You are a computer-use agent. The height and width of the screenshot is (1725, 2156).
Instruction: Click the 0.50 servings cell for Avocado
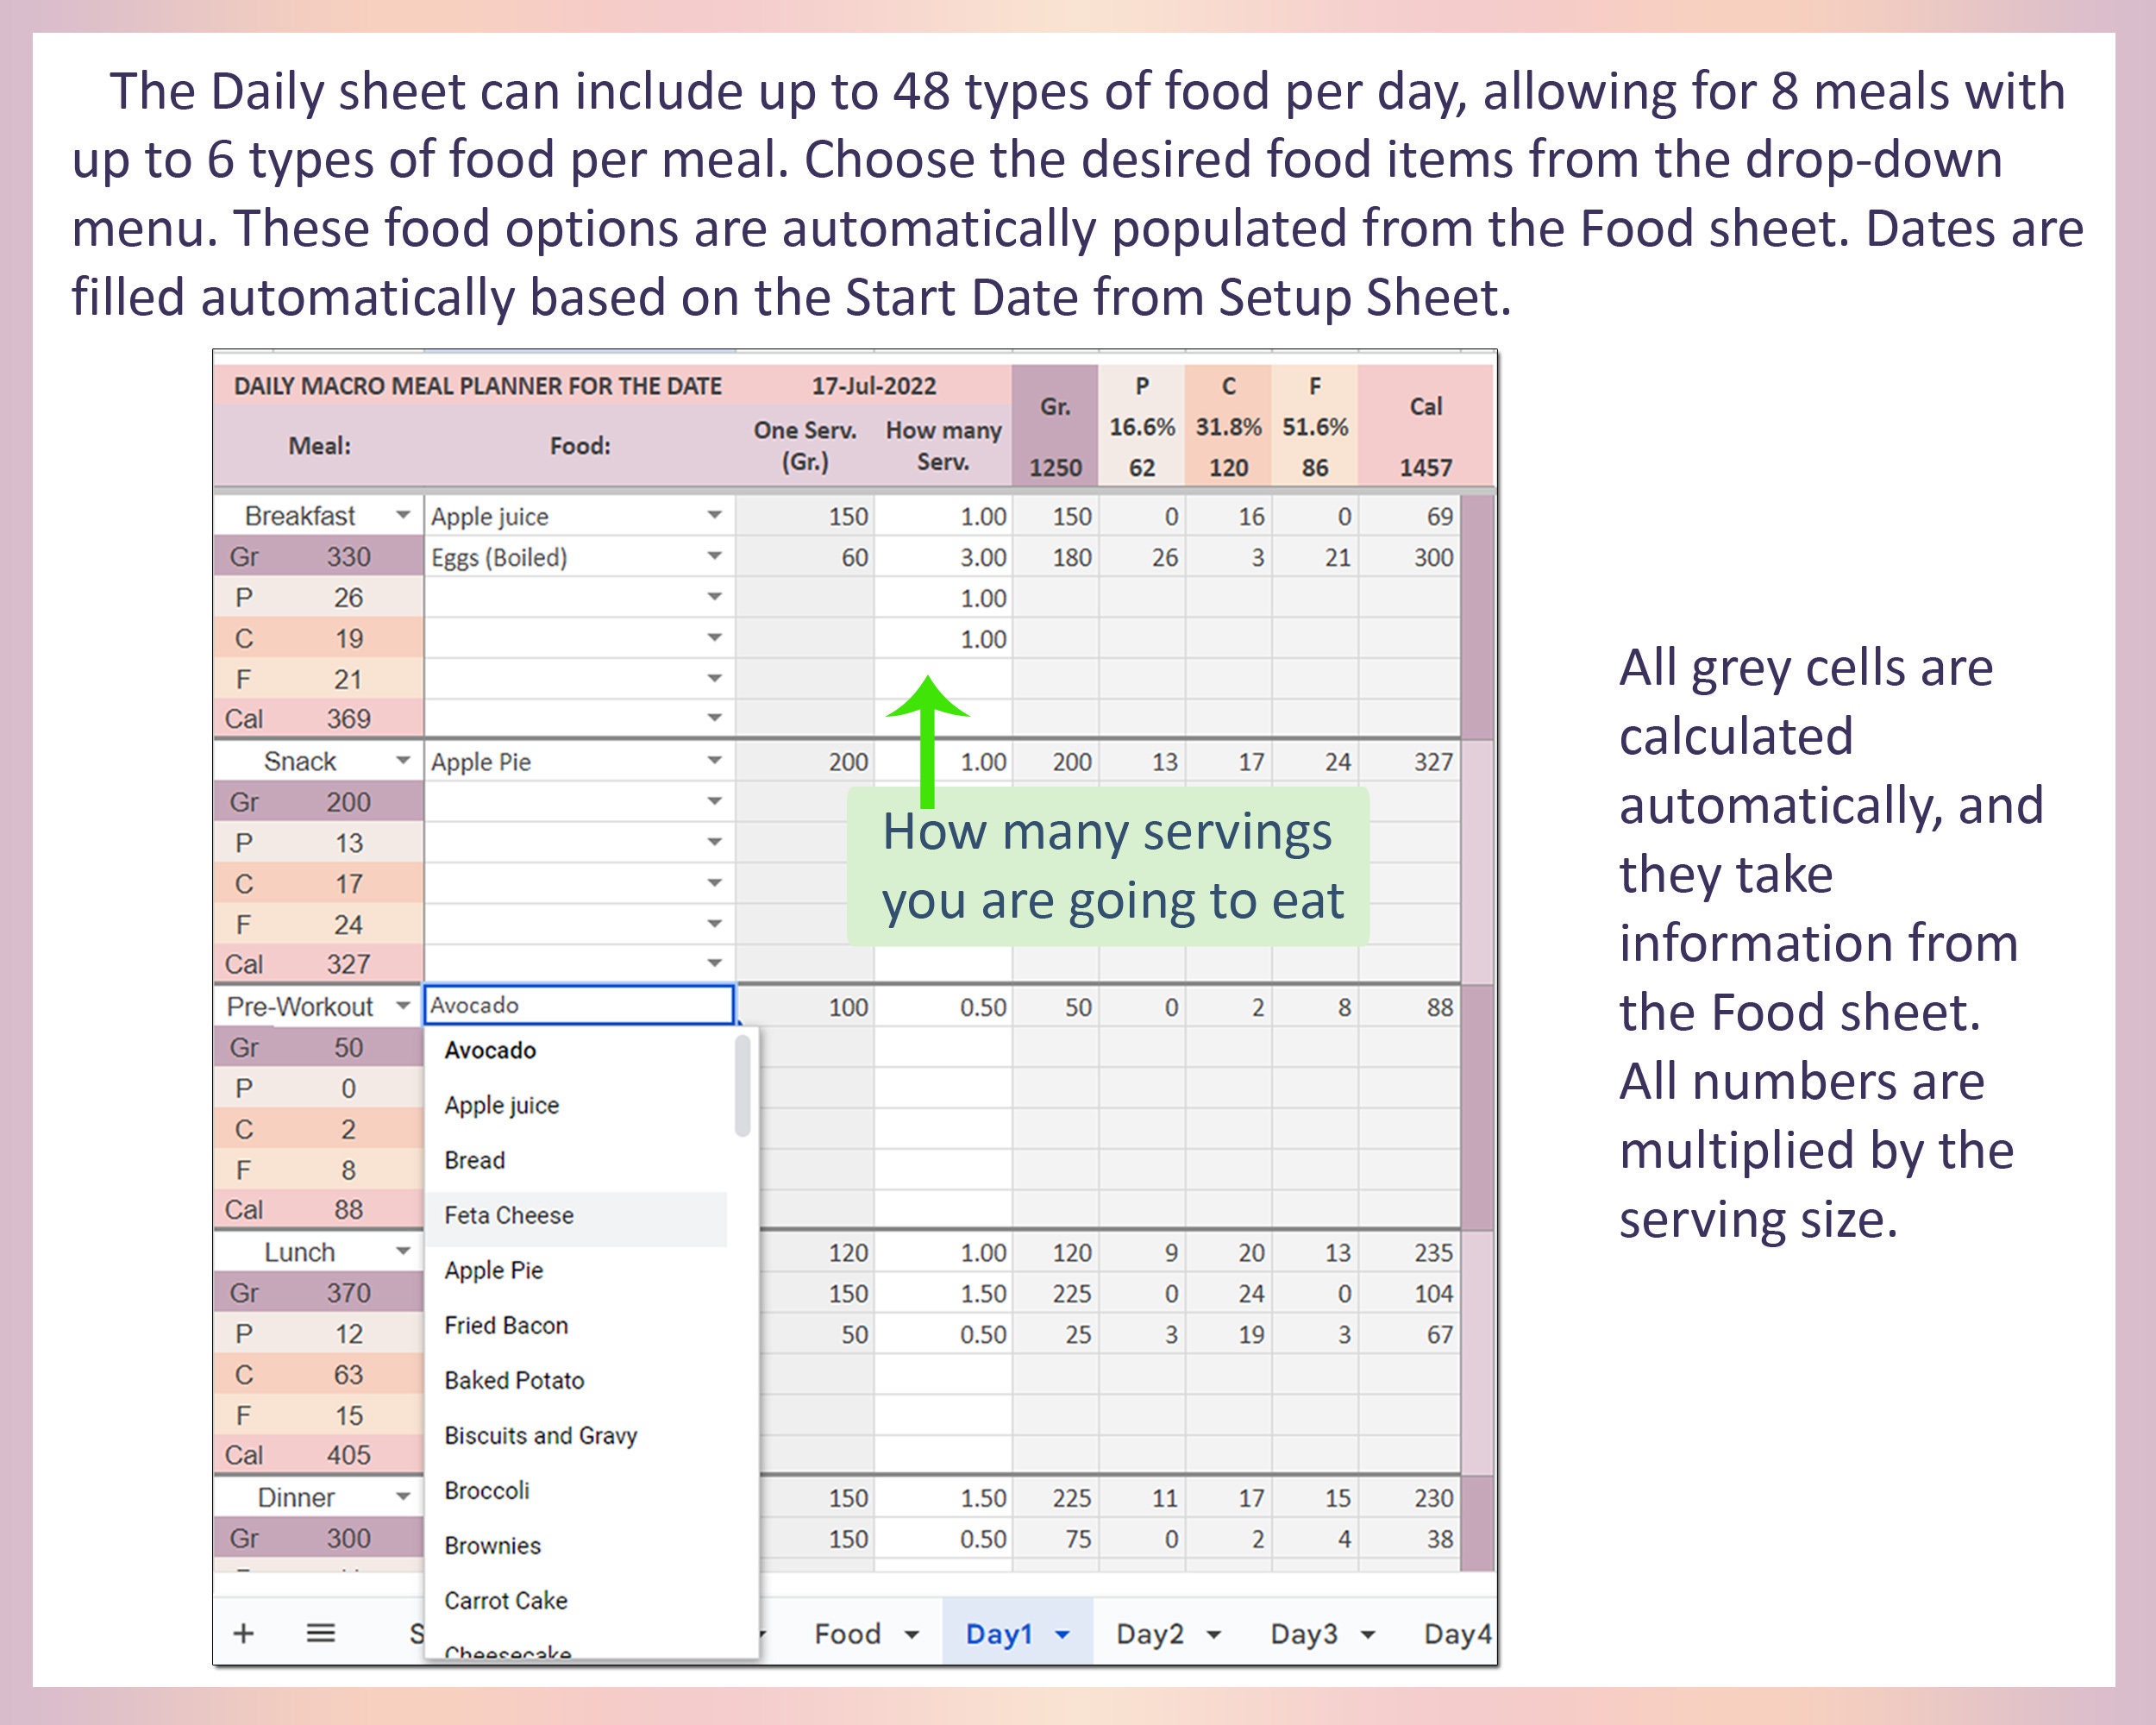[x=943, y=1007]
